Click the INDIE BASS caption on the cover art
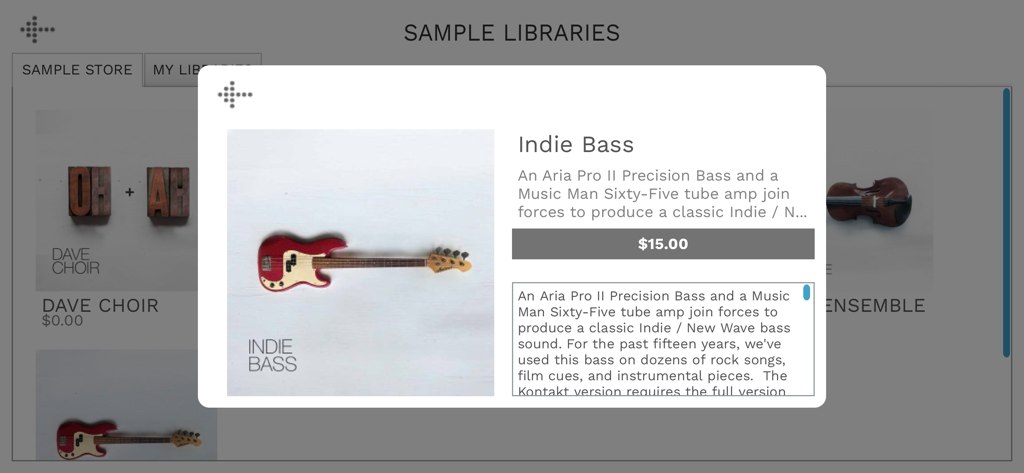Viewport: 1024px width, 473px height. pos(272,355)
